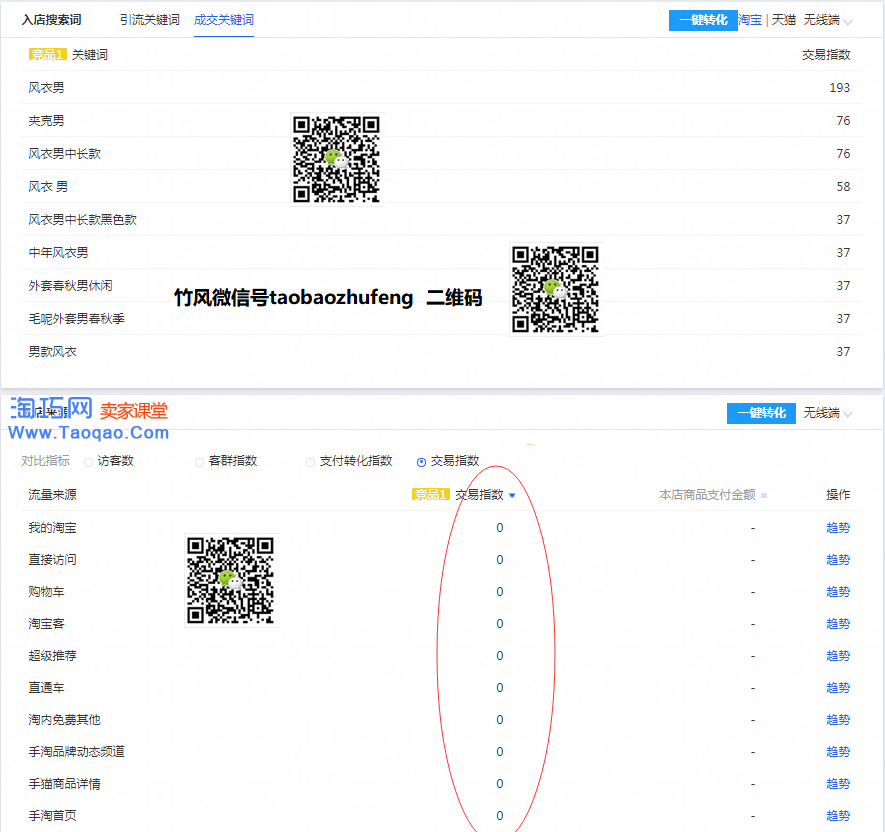This screenshot has height=832, width=885.
Task: Click the 竞品1 badge beside 关键词
Action: [47, 55]
